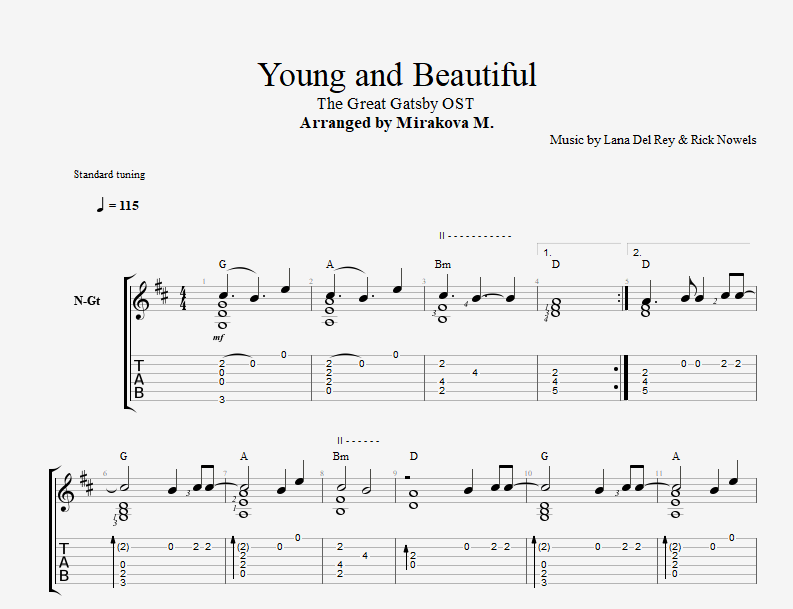Viewport: 793px width, 609px height.
Task: Click the TAB clef in the second system
Action: tap(64, 562)
